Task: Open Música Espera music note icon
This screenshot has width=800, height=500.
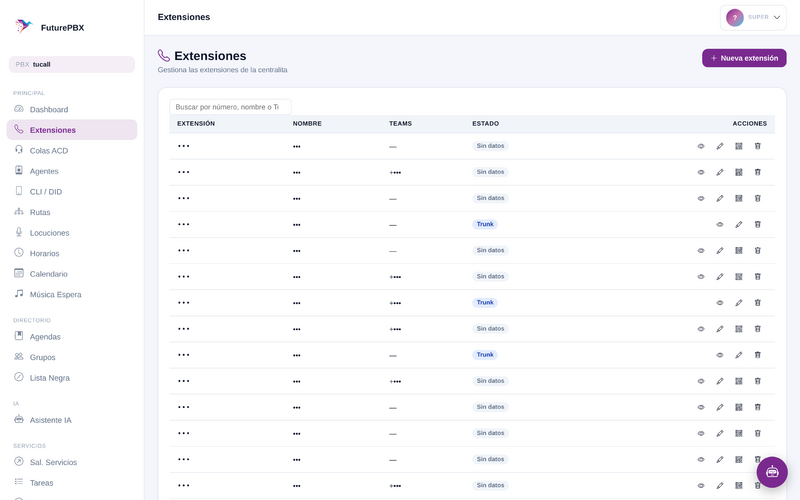Action: pos(19,293)
